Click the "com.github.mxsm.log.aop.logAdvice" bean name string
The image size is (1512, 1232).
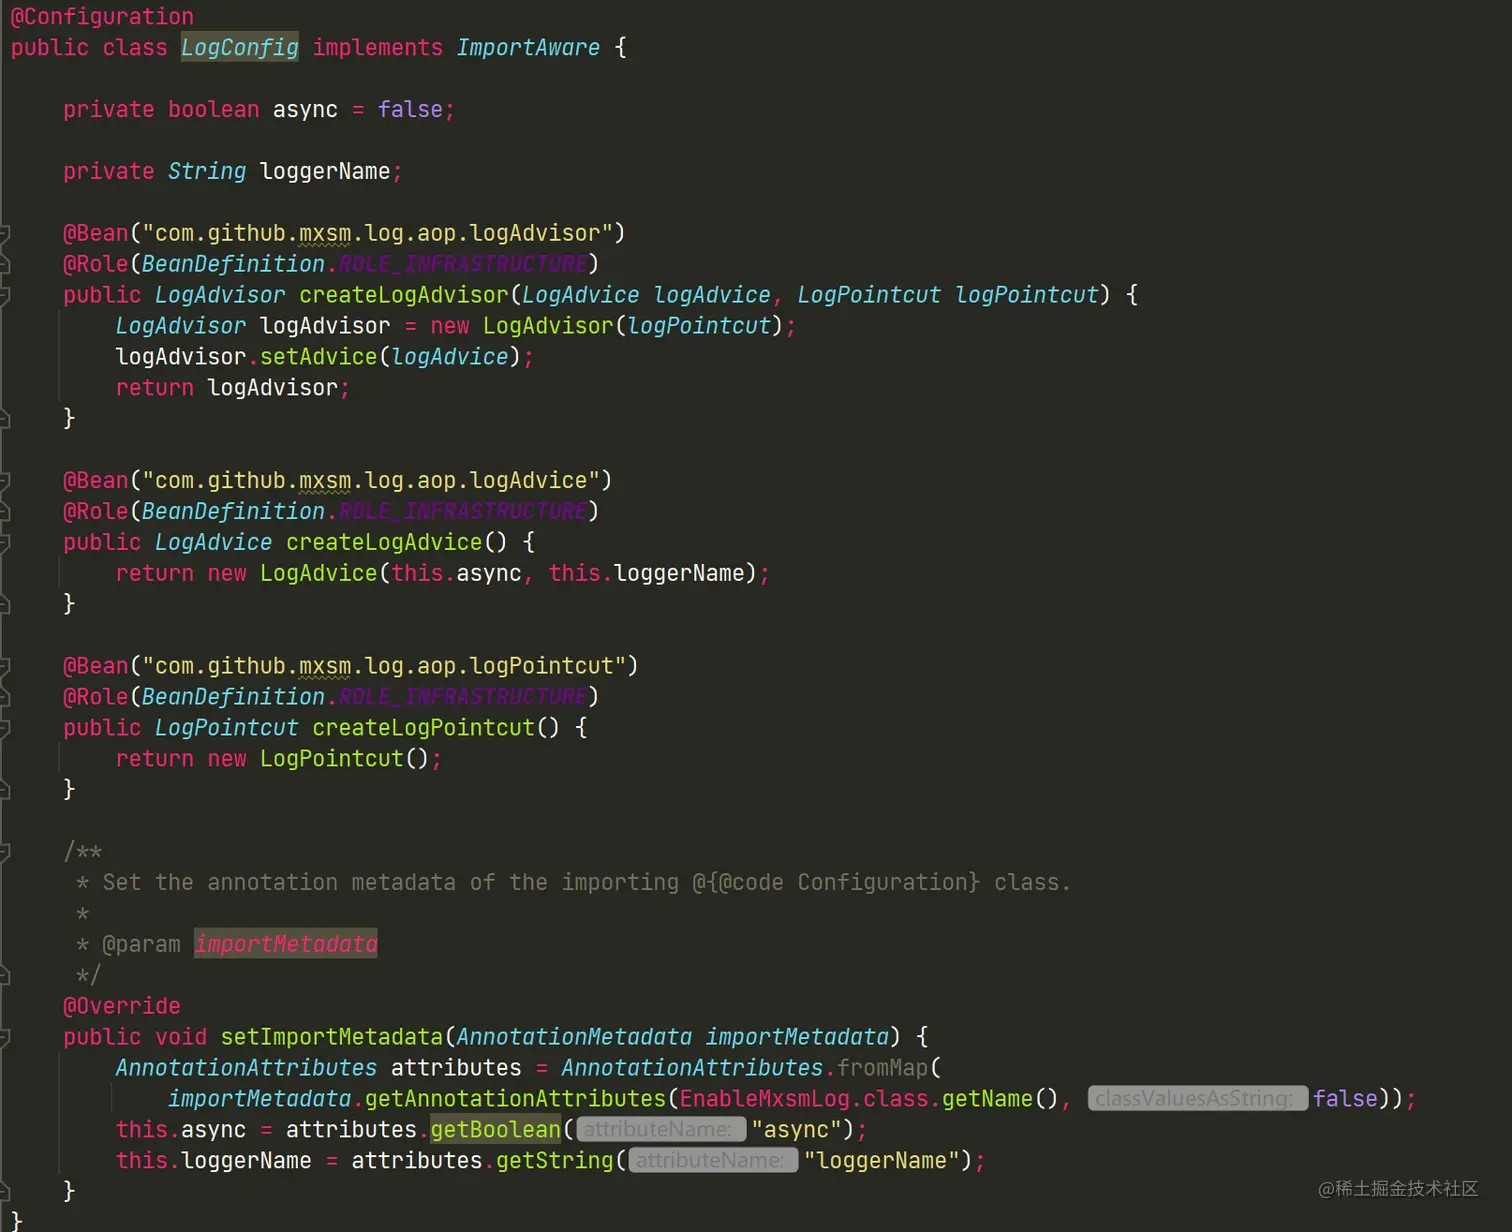click(x=371, y=482)
